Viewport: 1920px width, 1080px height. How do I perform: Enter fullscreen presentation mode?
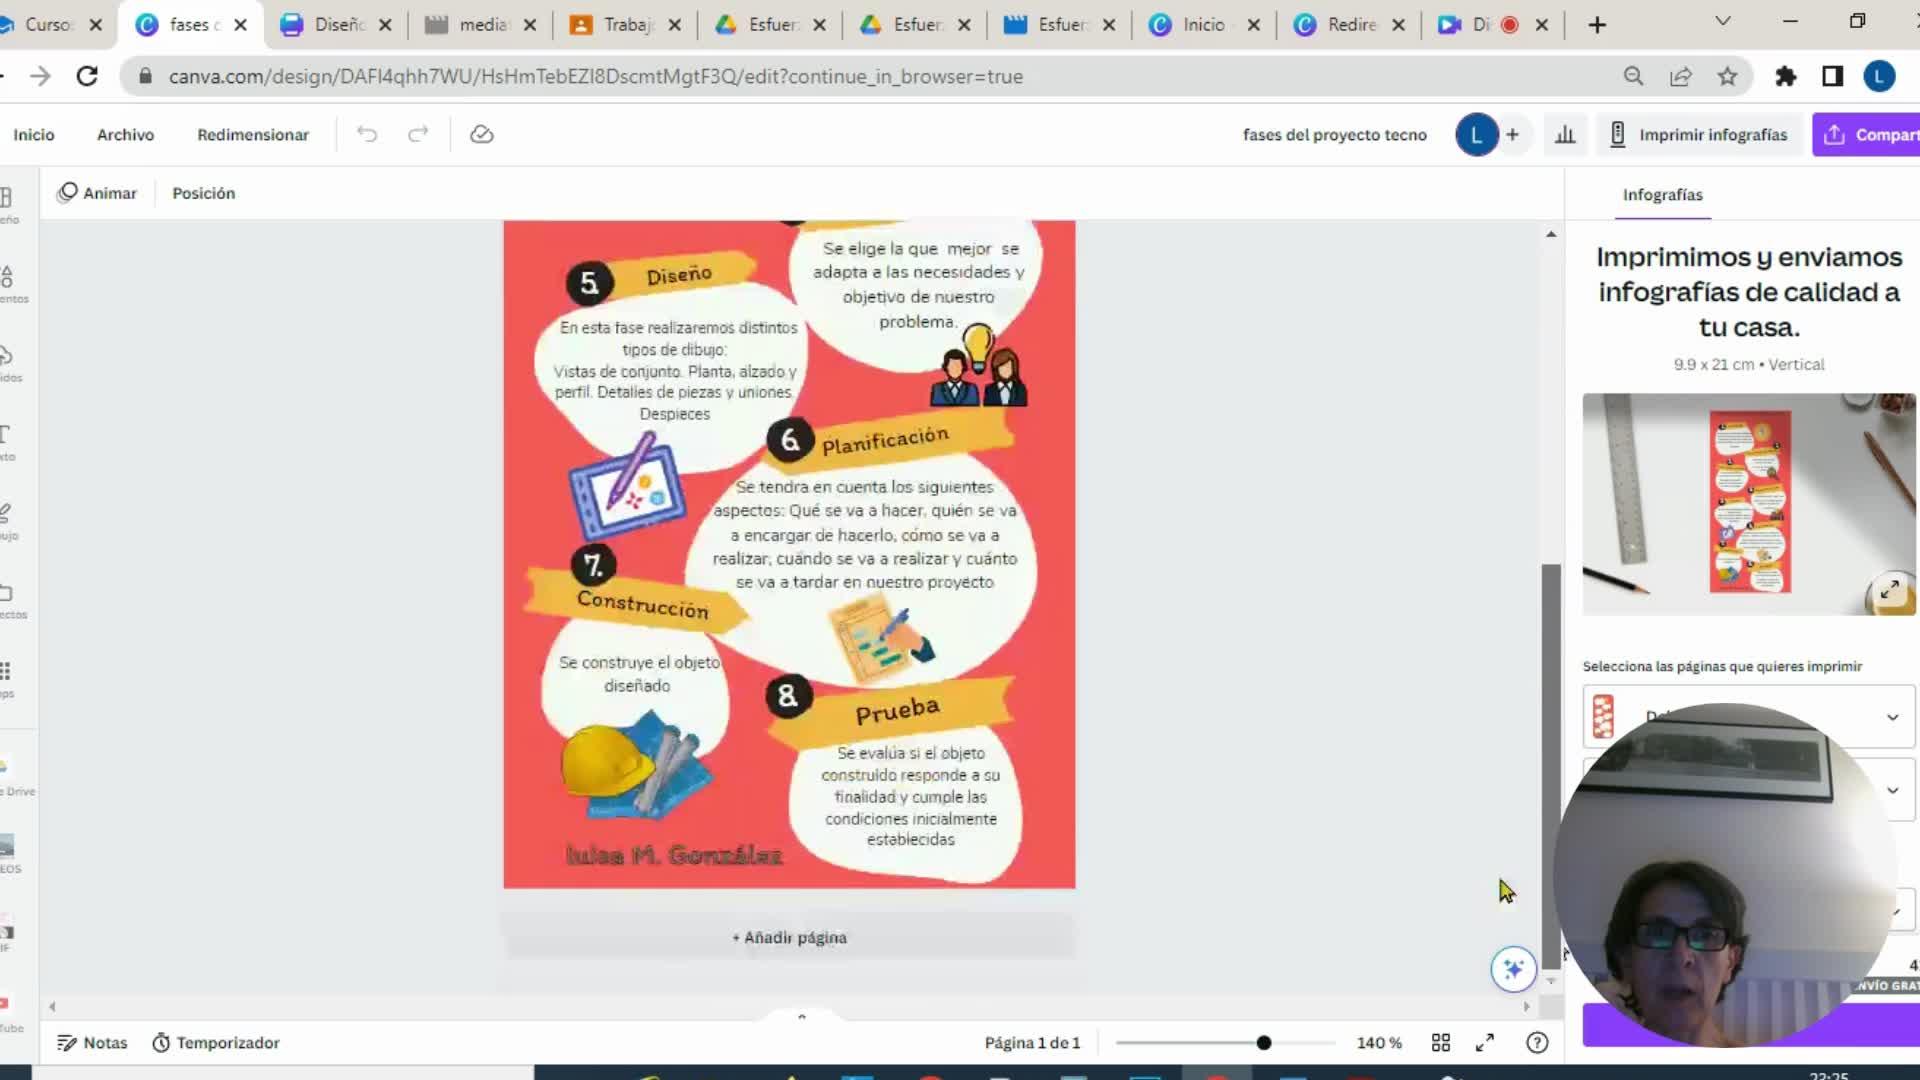[x=1485, y=1043]
